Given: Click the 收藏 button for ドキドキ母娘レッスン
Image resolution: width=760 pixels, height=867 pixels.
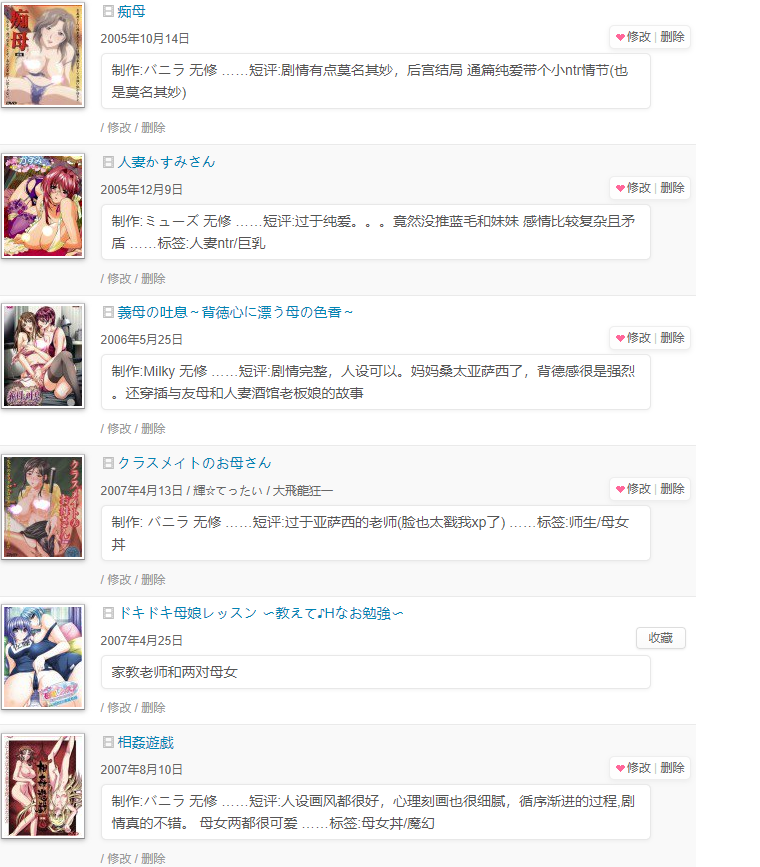Looking at the screenshot, I should pos(660,638).
